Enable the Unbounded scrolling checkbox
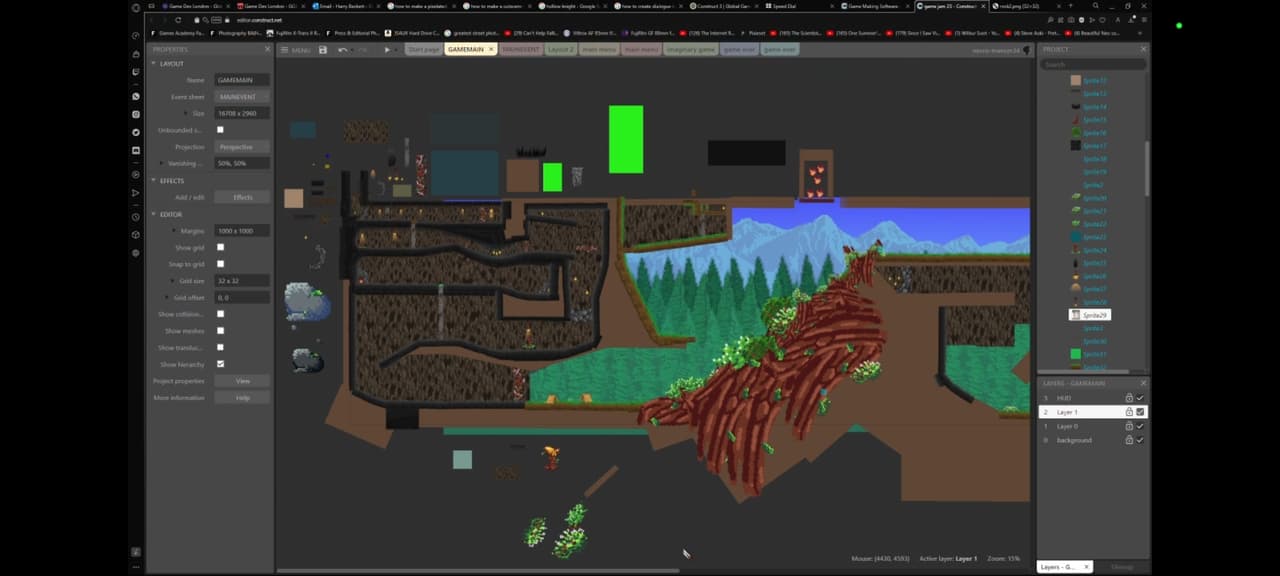 (220, 130)
